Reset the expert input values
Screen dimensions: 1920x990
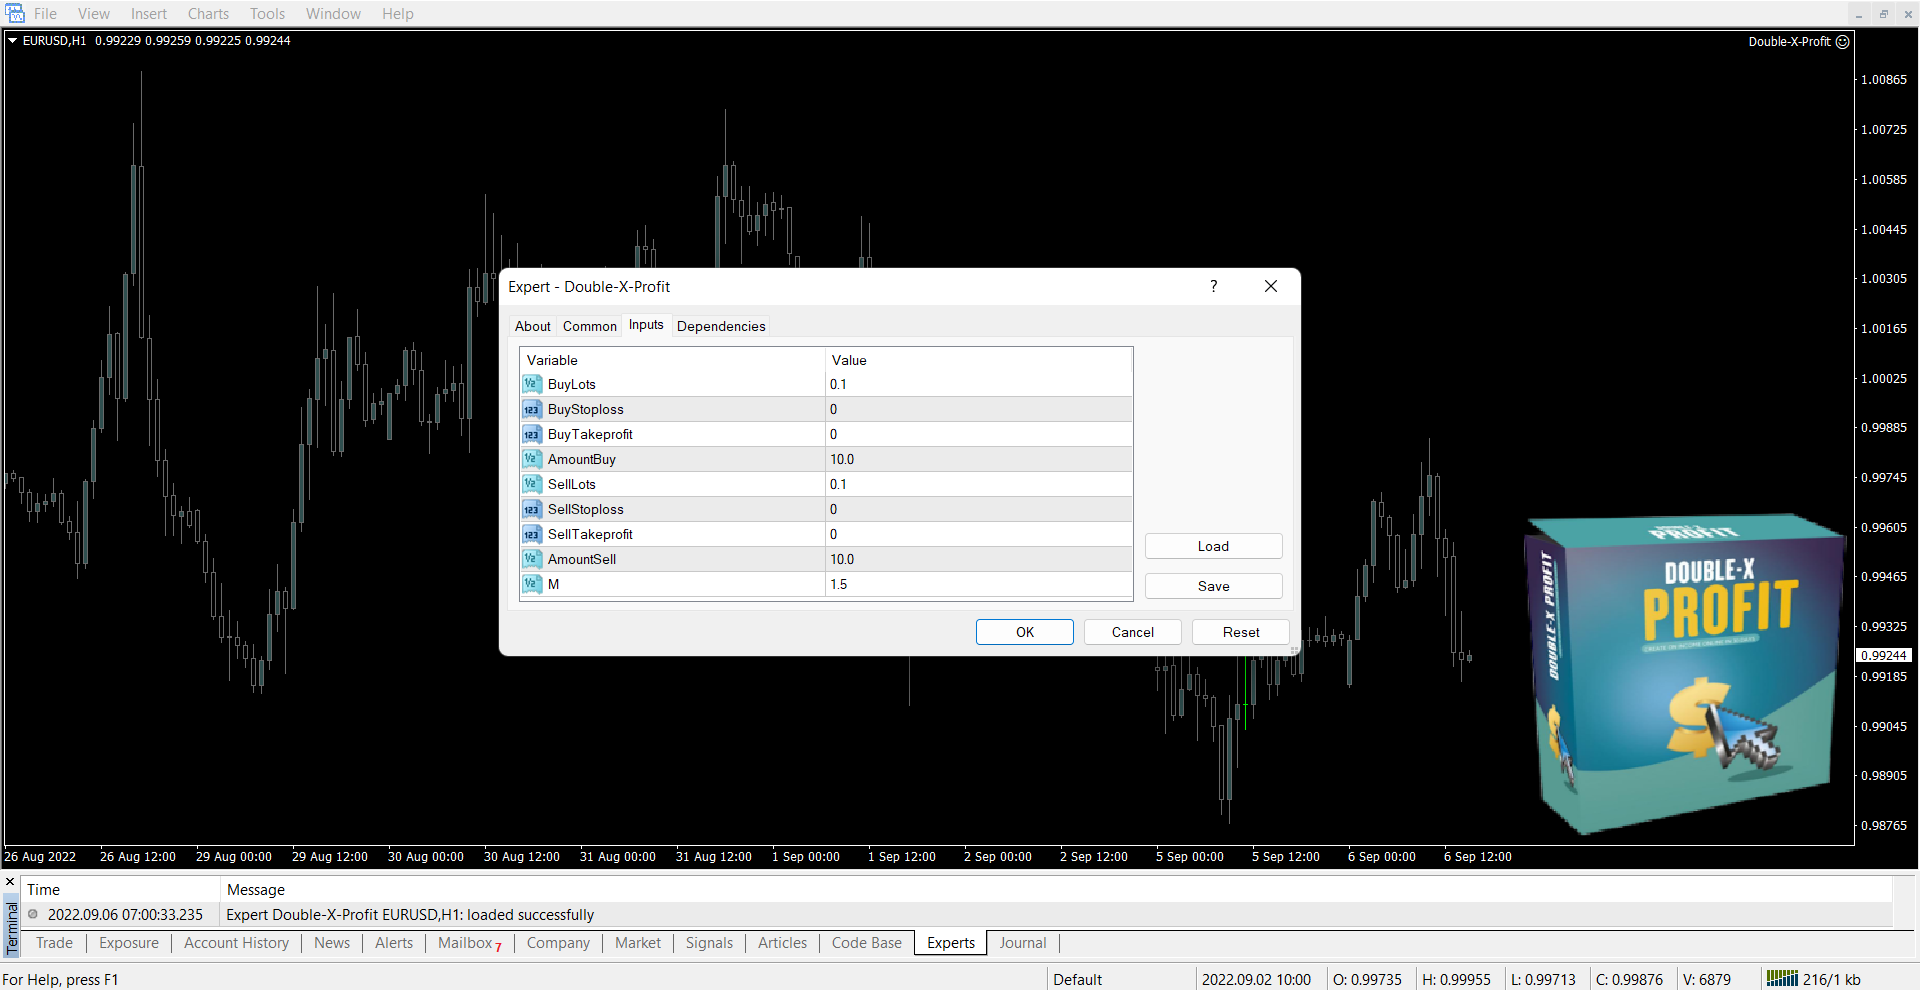point(1240,632)
